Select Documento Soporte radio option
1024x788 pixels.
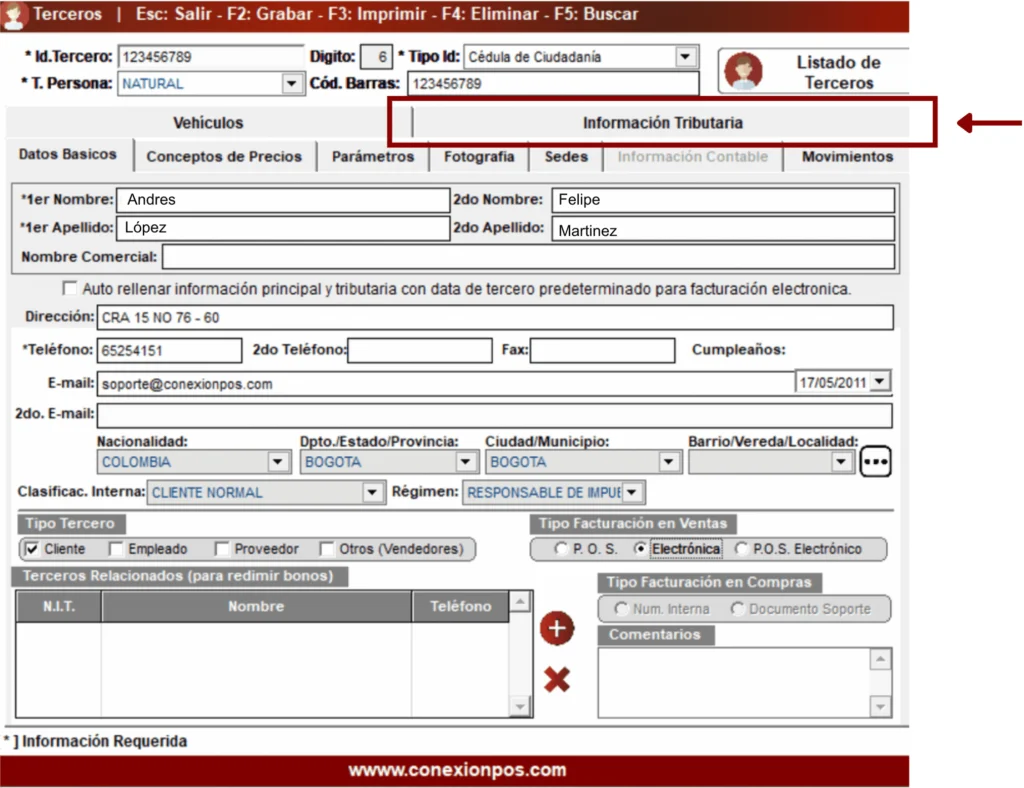click(x=737, y=608)
